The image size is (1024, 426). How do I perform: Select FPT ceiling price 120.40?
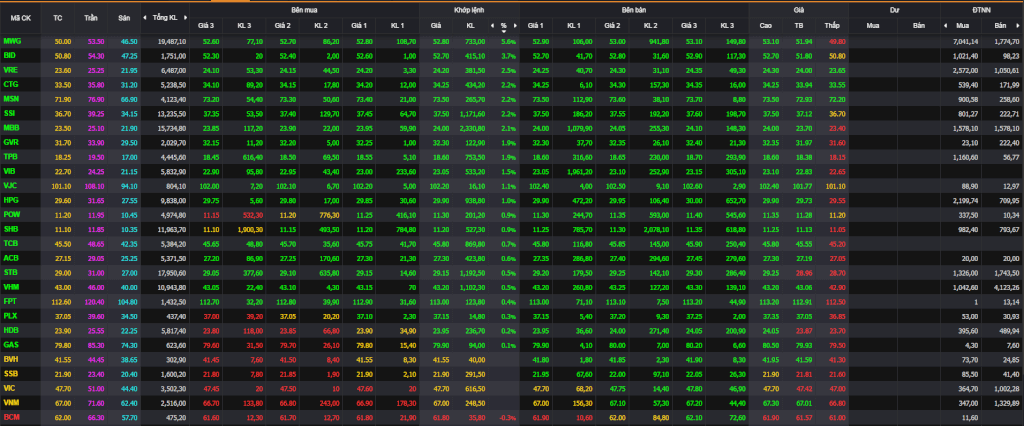[x=94, y=301]
